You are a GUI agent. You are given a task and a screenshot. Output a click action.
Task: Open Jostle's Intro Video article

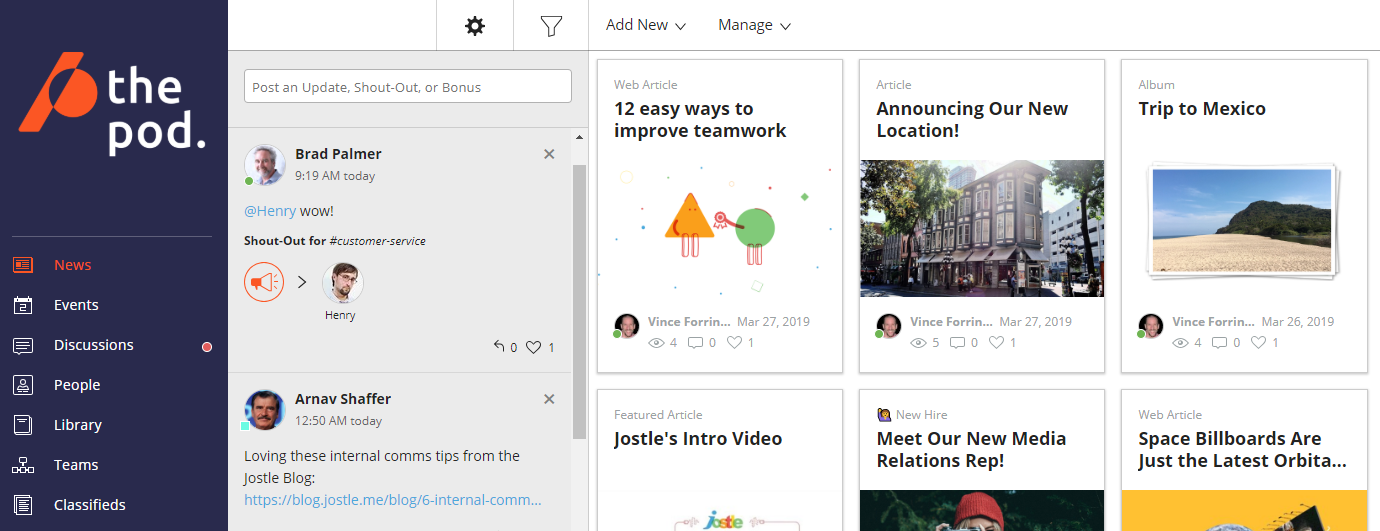coord(698,439)
